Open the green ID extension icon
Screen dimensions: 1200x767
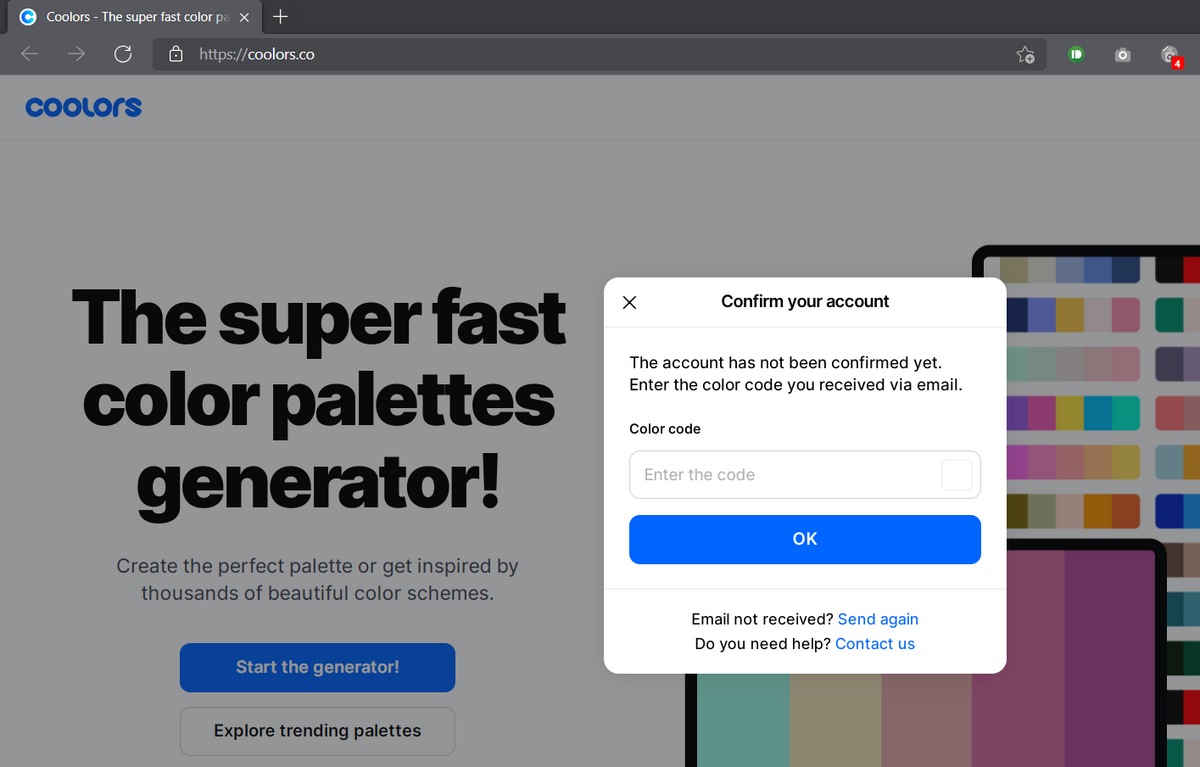click(1076, 54)
